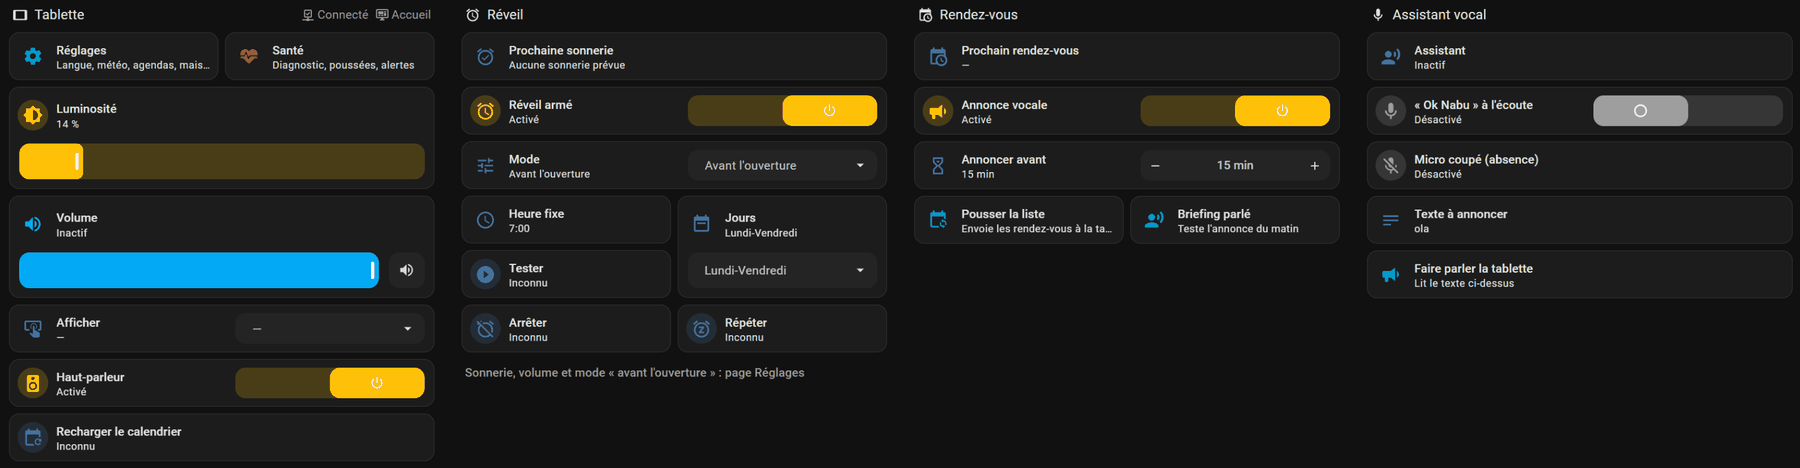Click Faire parler la tablette button
This screenshot has width=1800, height=468.
[1579, 274]
